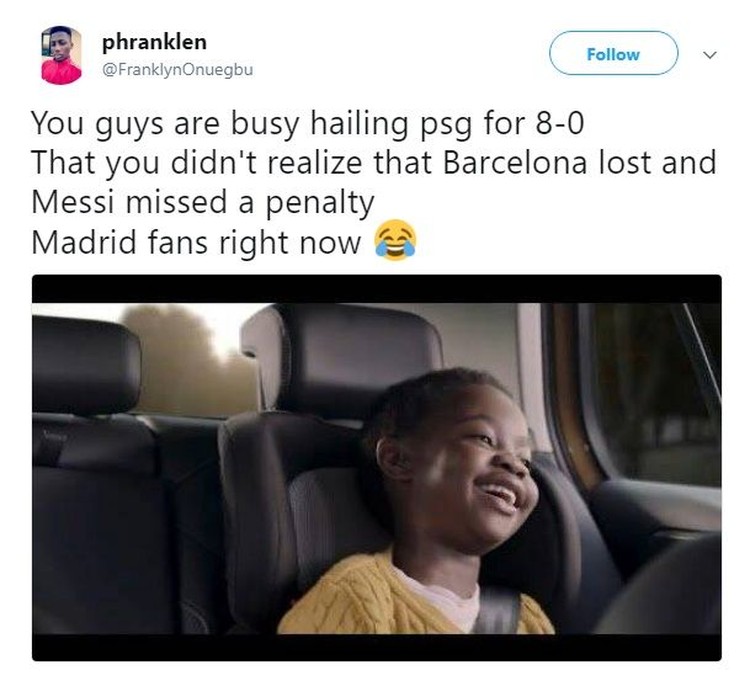
Task: Click the rear-left seat headrest in the image
Action: [x=86, y=364]
